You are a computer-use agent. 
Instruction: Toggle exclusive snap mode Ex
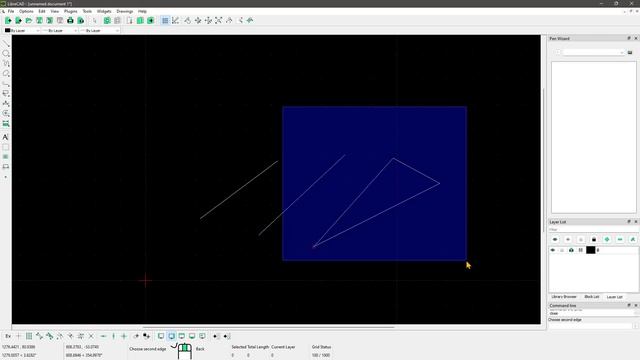(8, 336)
